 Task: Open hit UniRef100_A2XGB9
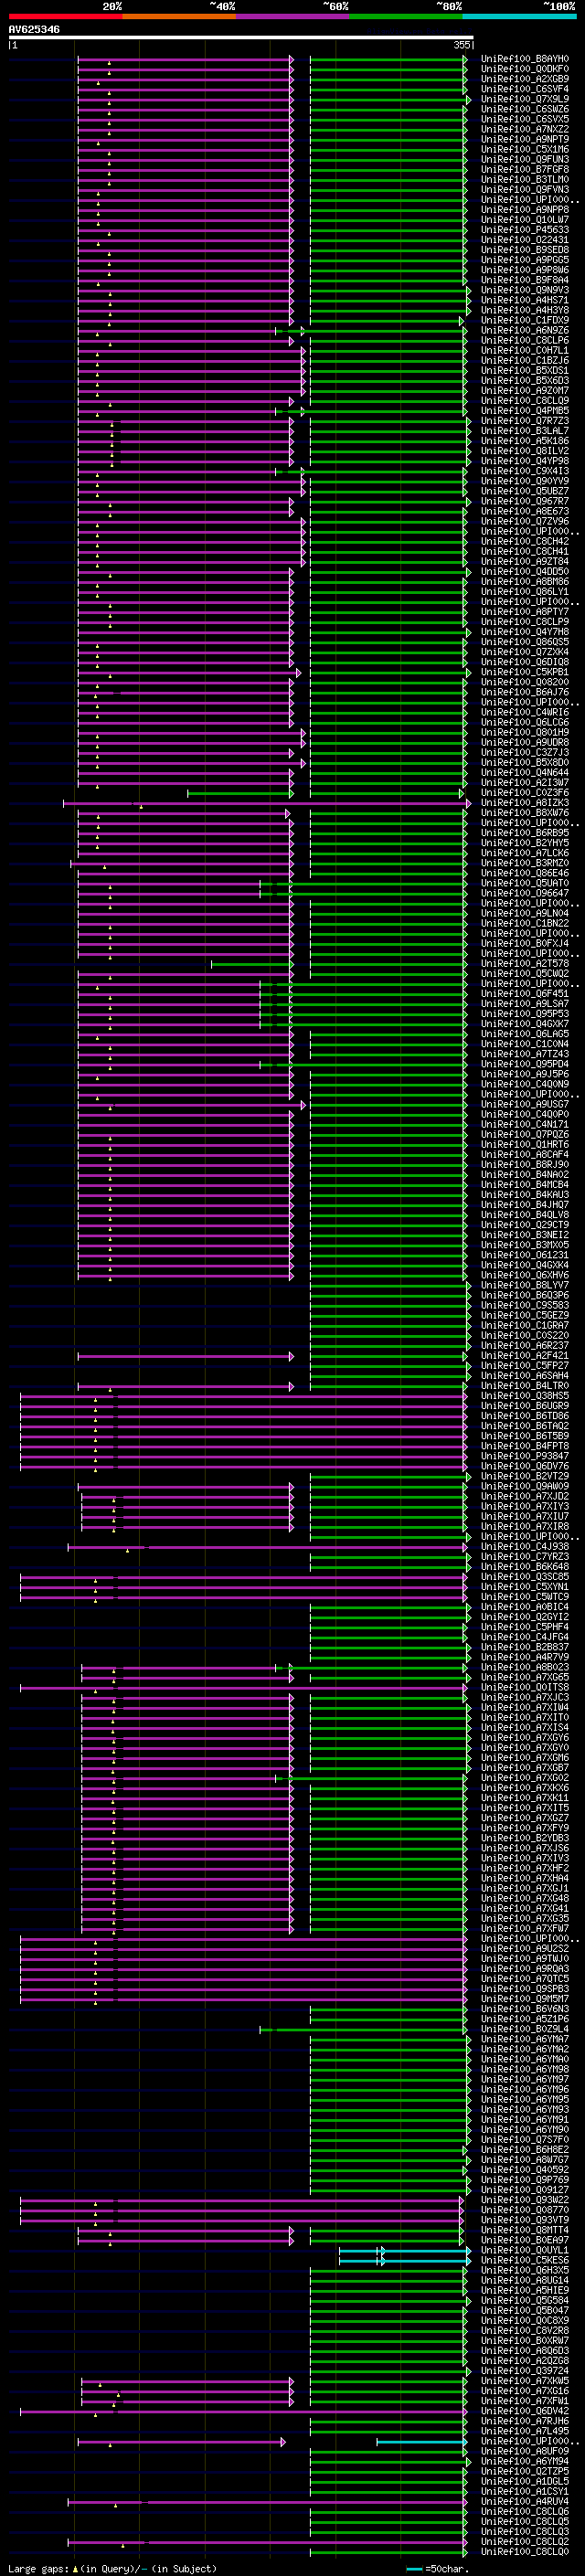pos(525,79)
